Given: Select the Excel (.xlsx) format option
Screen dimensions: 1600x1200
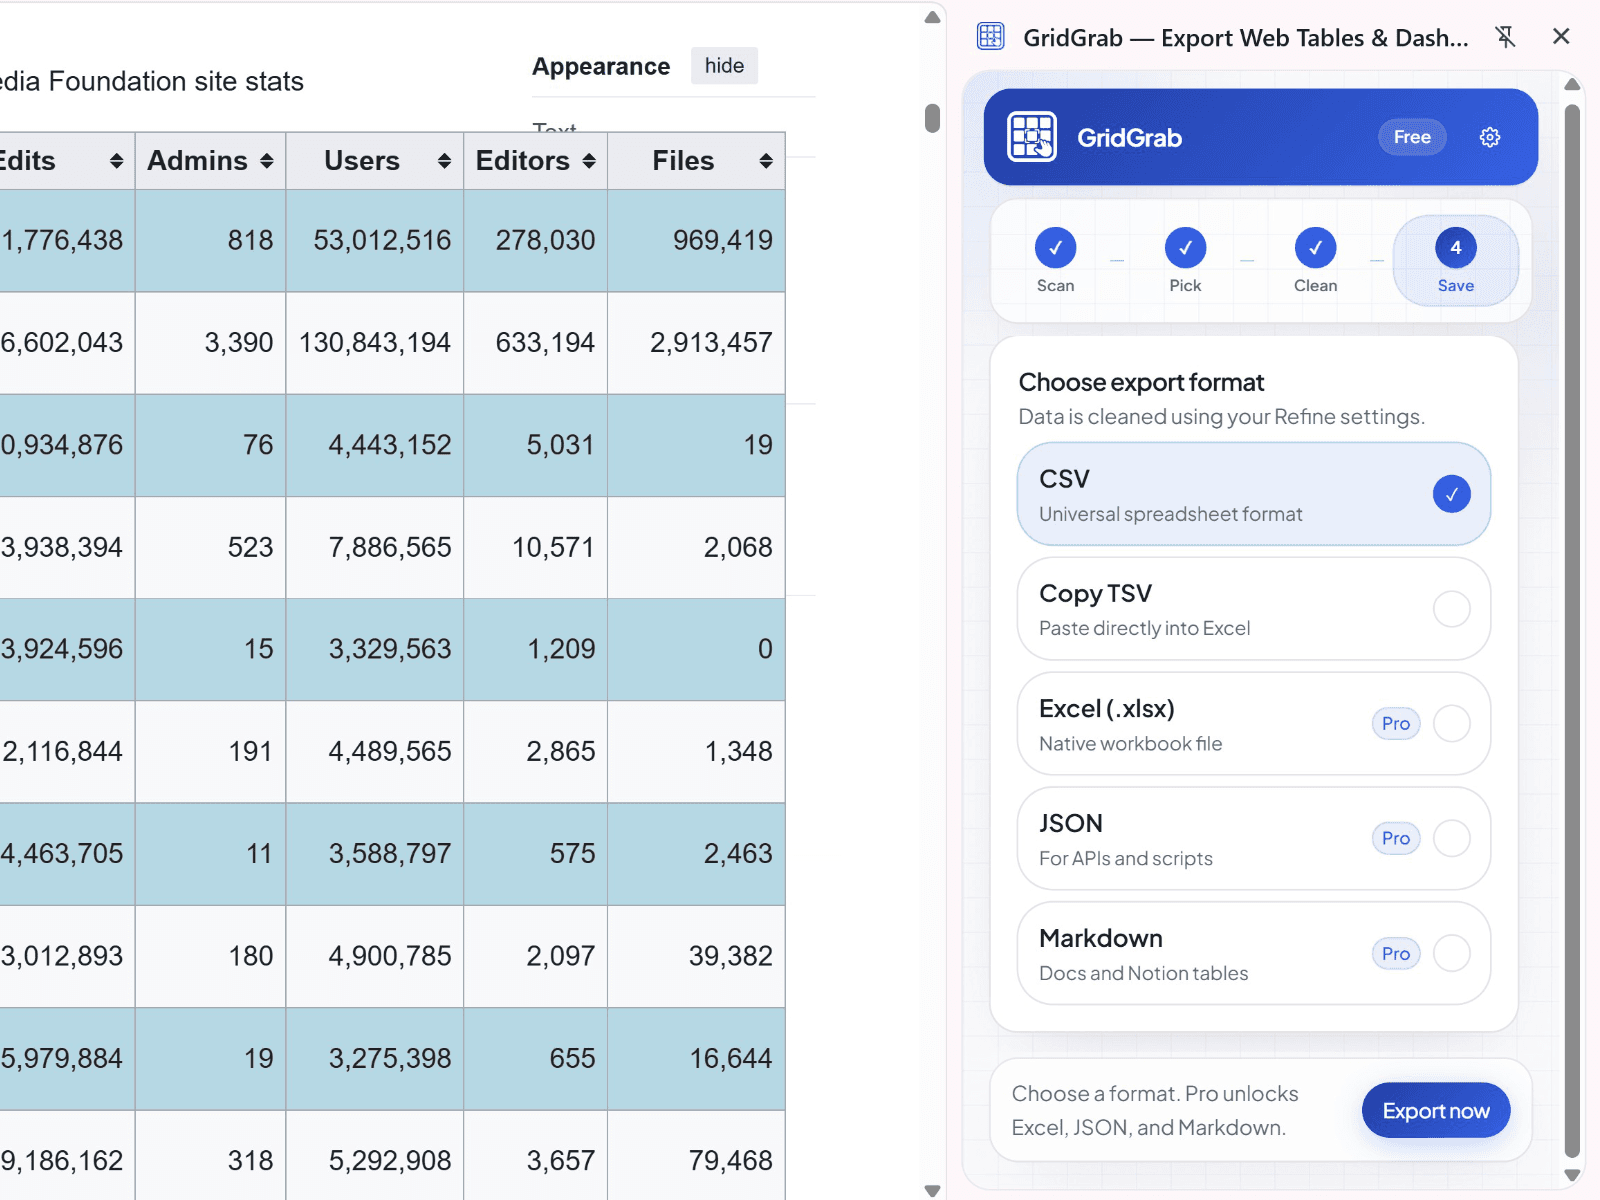Looking at the screenshot, I should point(1254,724).
